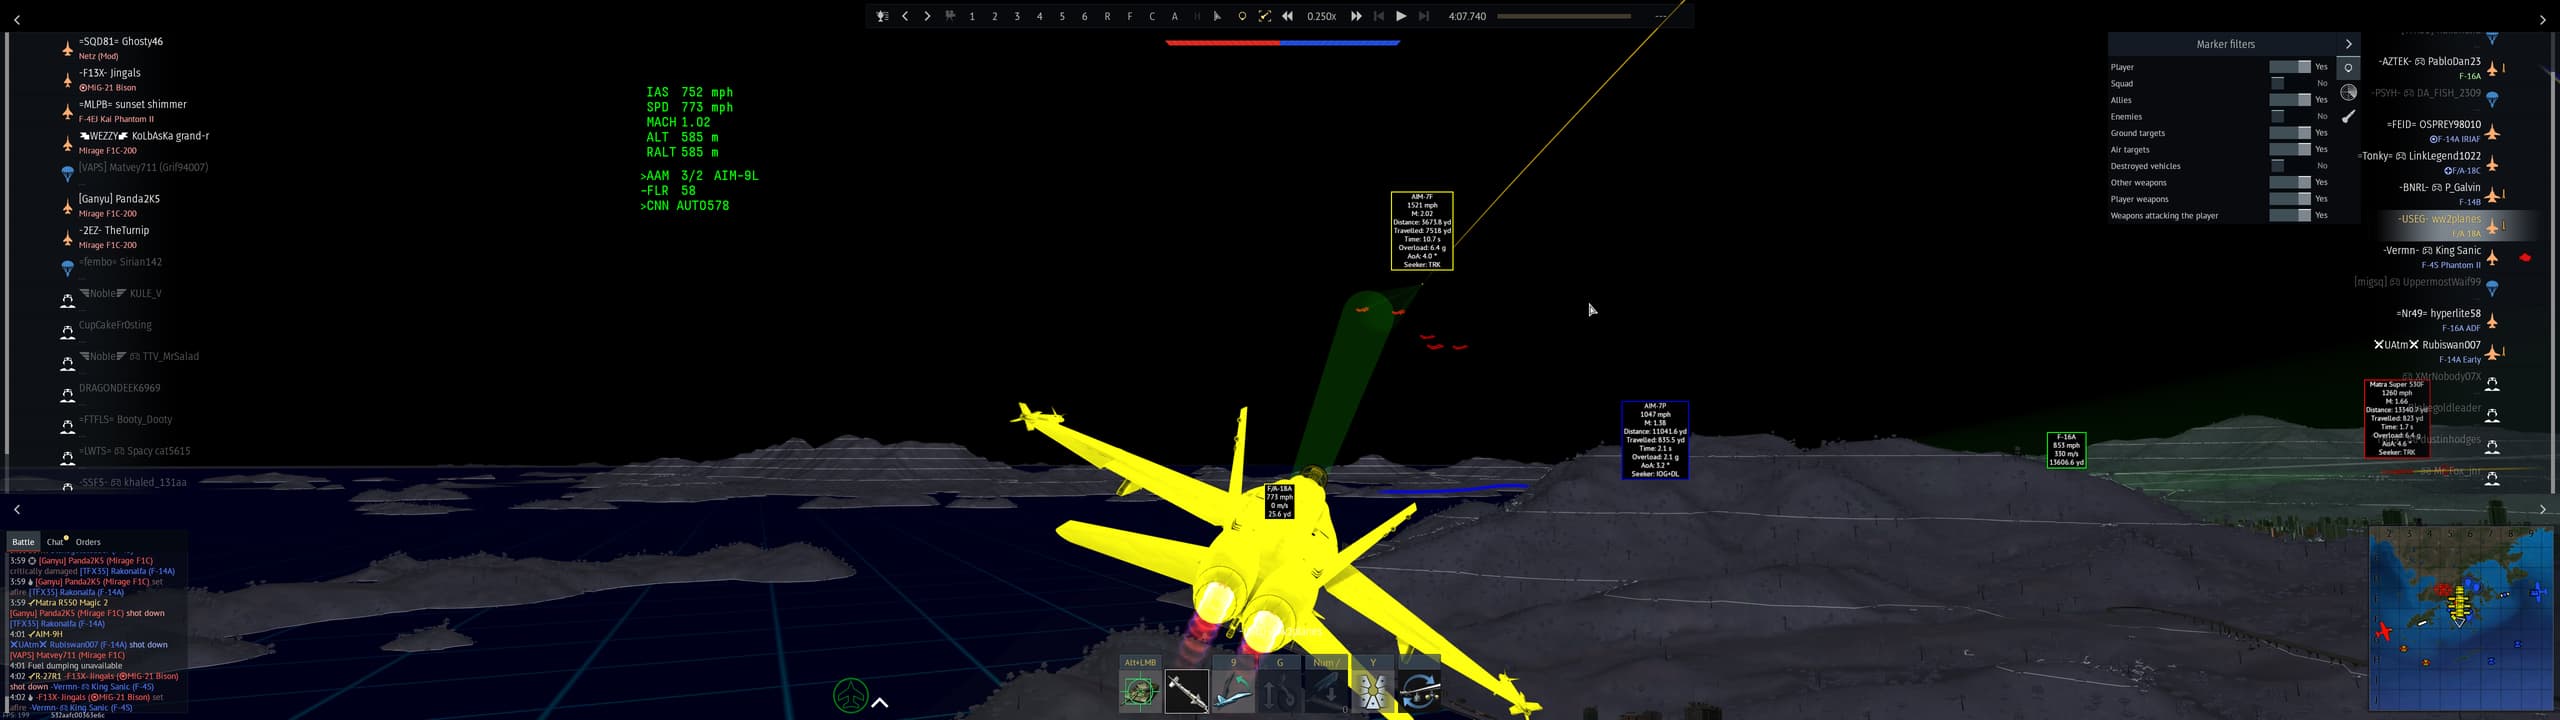This screenshot has height=720, width=2560.
Task: Open the replay statistics trophy icon
Action: tap(882, 16)
